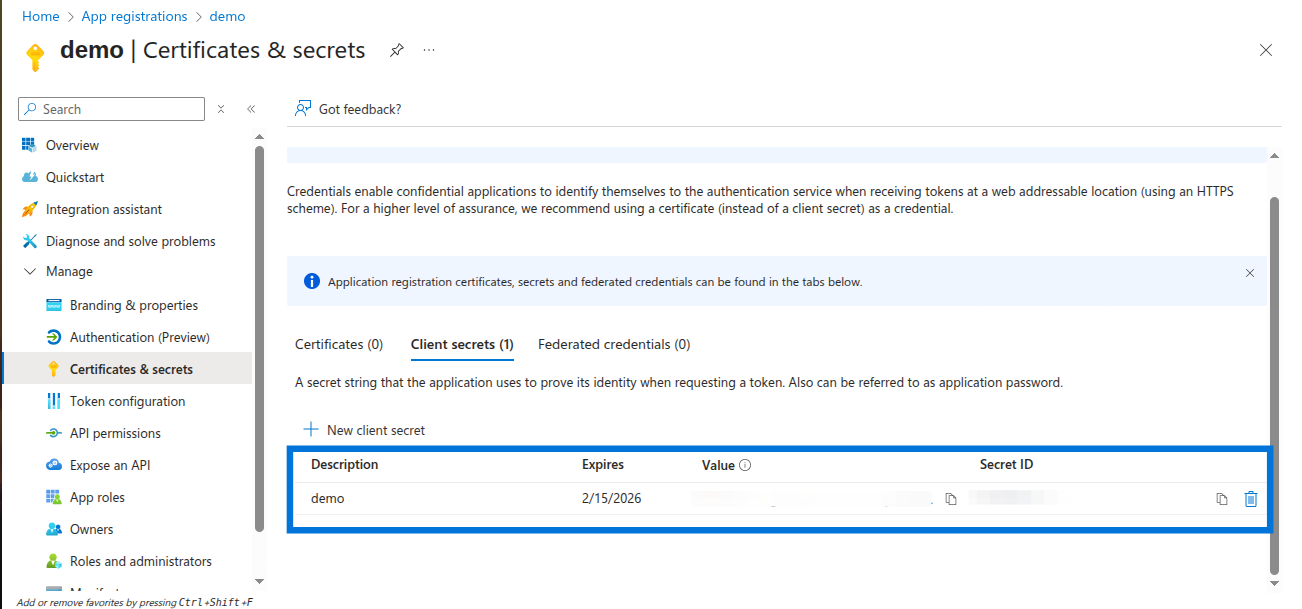Click the API permissions icon
Image resolution: width=1302 pixels, height=609 pixels.
(x=53, y=433)
